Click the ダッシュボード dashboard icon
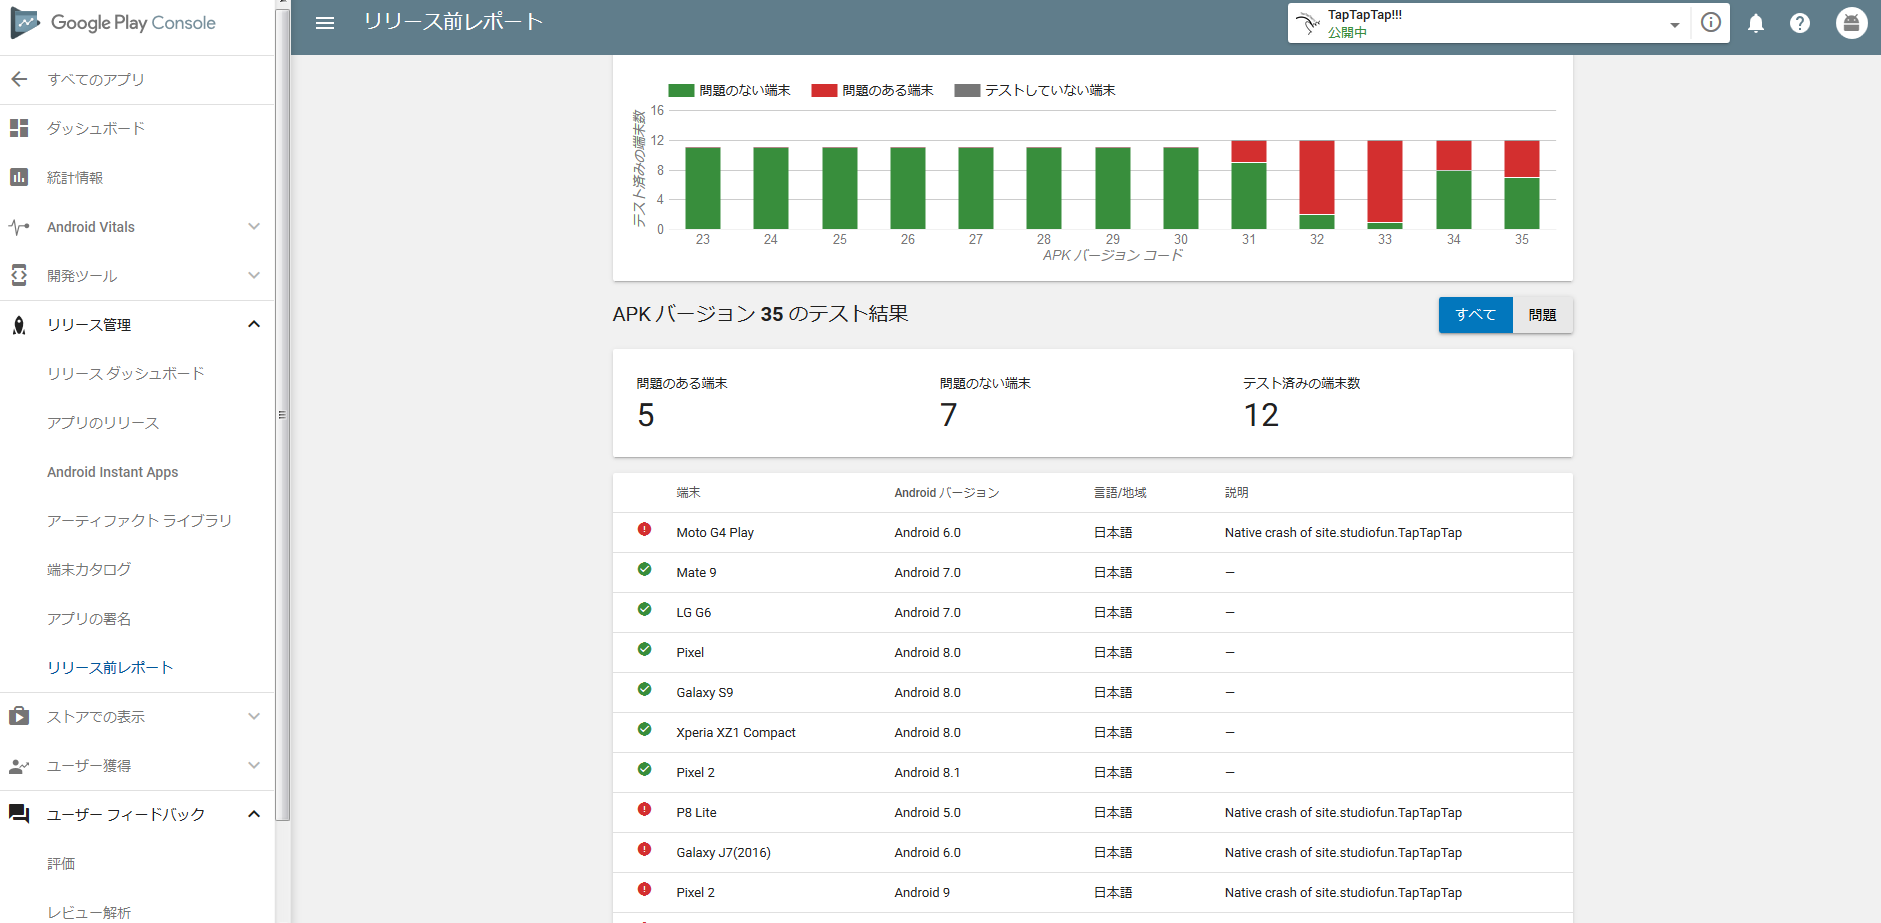This screenshot has height=923, width=1881. pyautogui.click(x=19, y=128)
